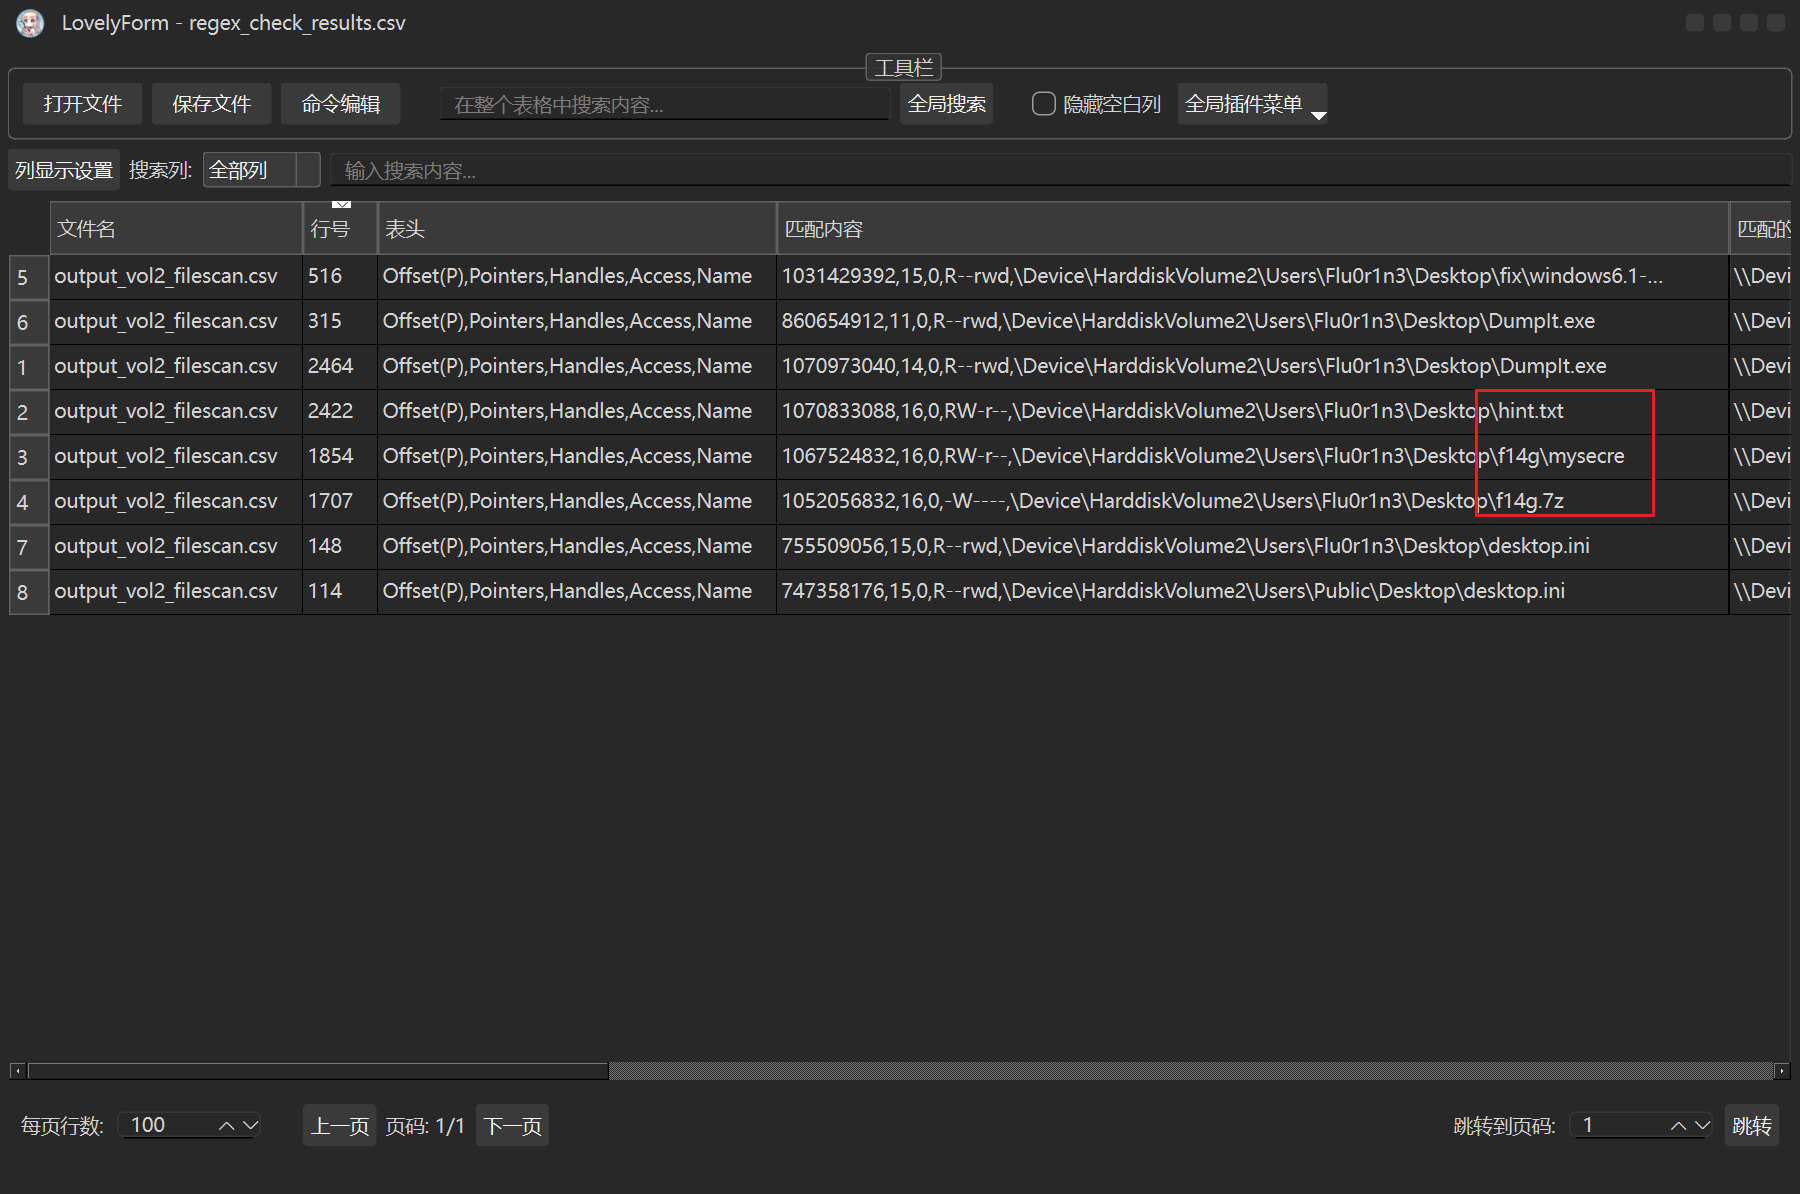Click the horizontal scrollbar right arrow
1800x1194 pixels.
click(x=1782, y=1071)
